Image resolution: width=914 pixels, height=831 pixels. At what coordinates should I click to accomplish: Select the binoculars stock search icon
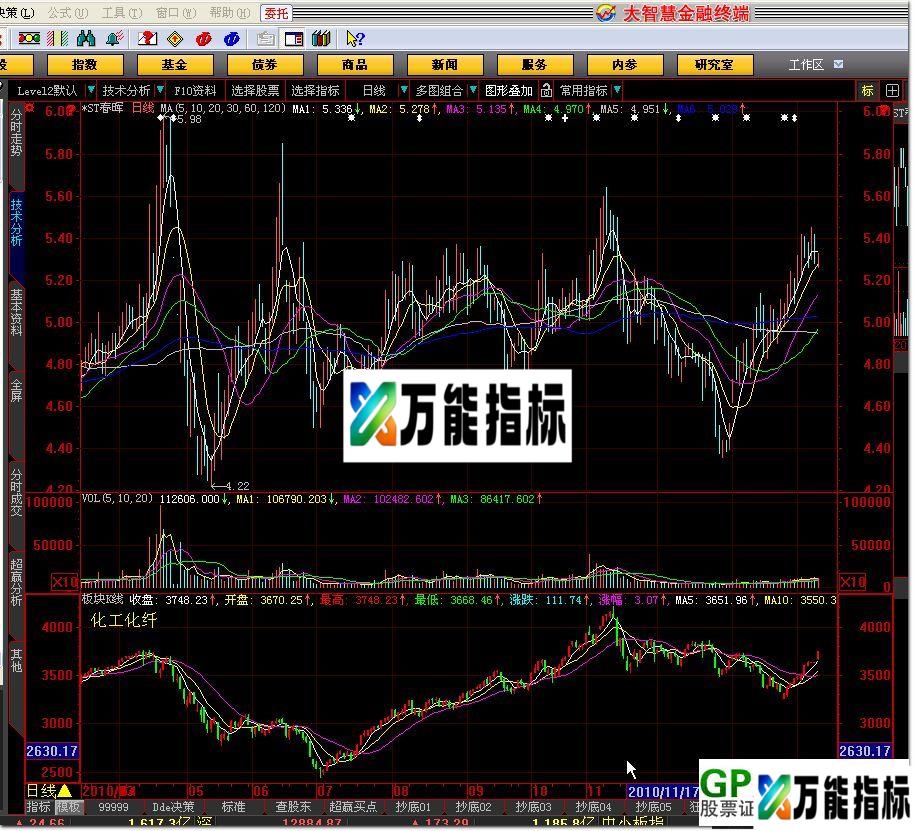[85, 38]
